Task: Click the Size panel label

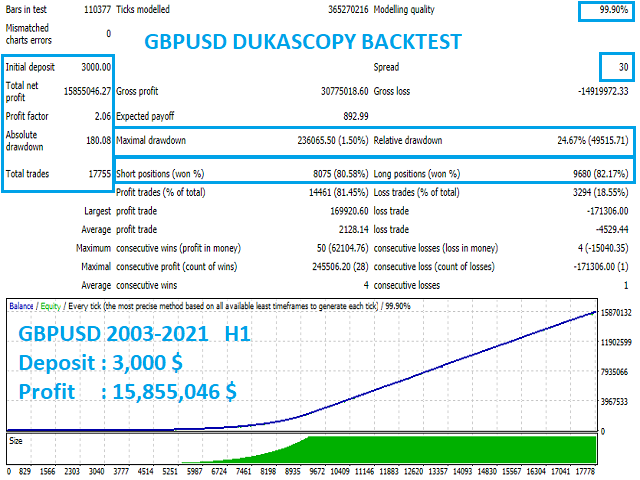Action: [x=15, y=439]
